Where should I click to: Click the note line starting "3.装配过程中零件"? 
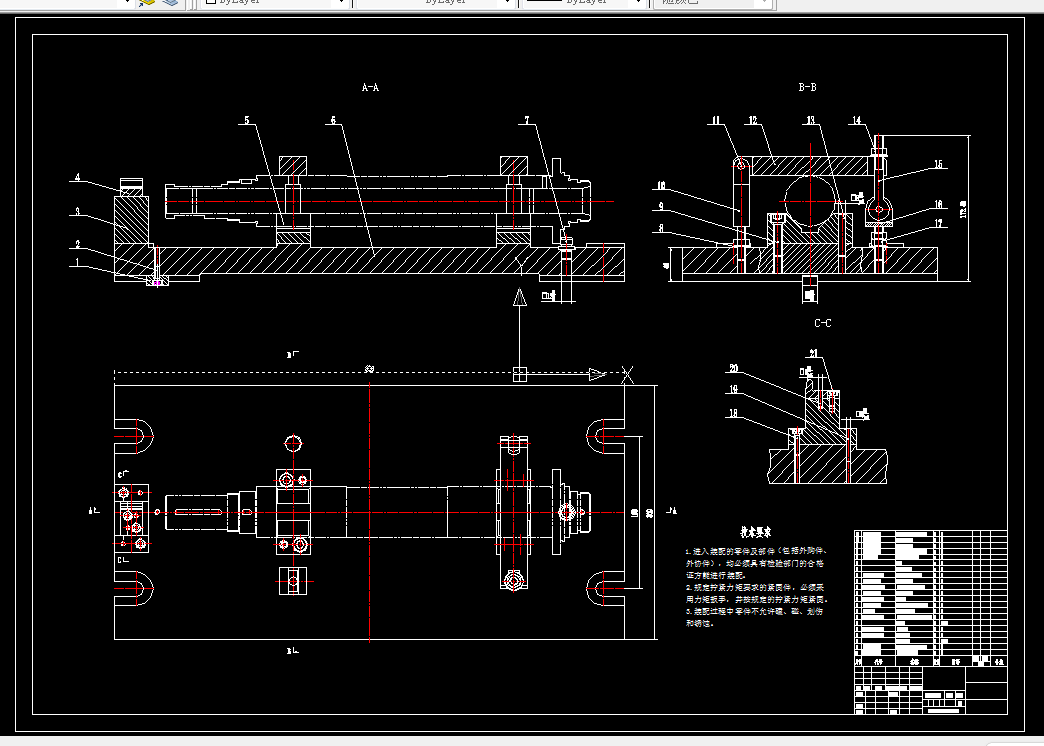coord(754,611)
